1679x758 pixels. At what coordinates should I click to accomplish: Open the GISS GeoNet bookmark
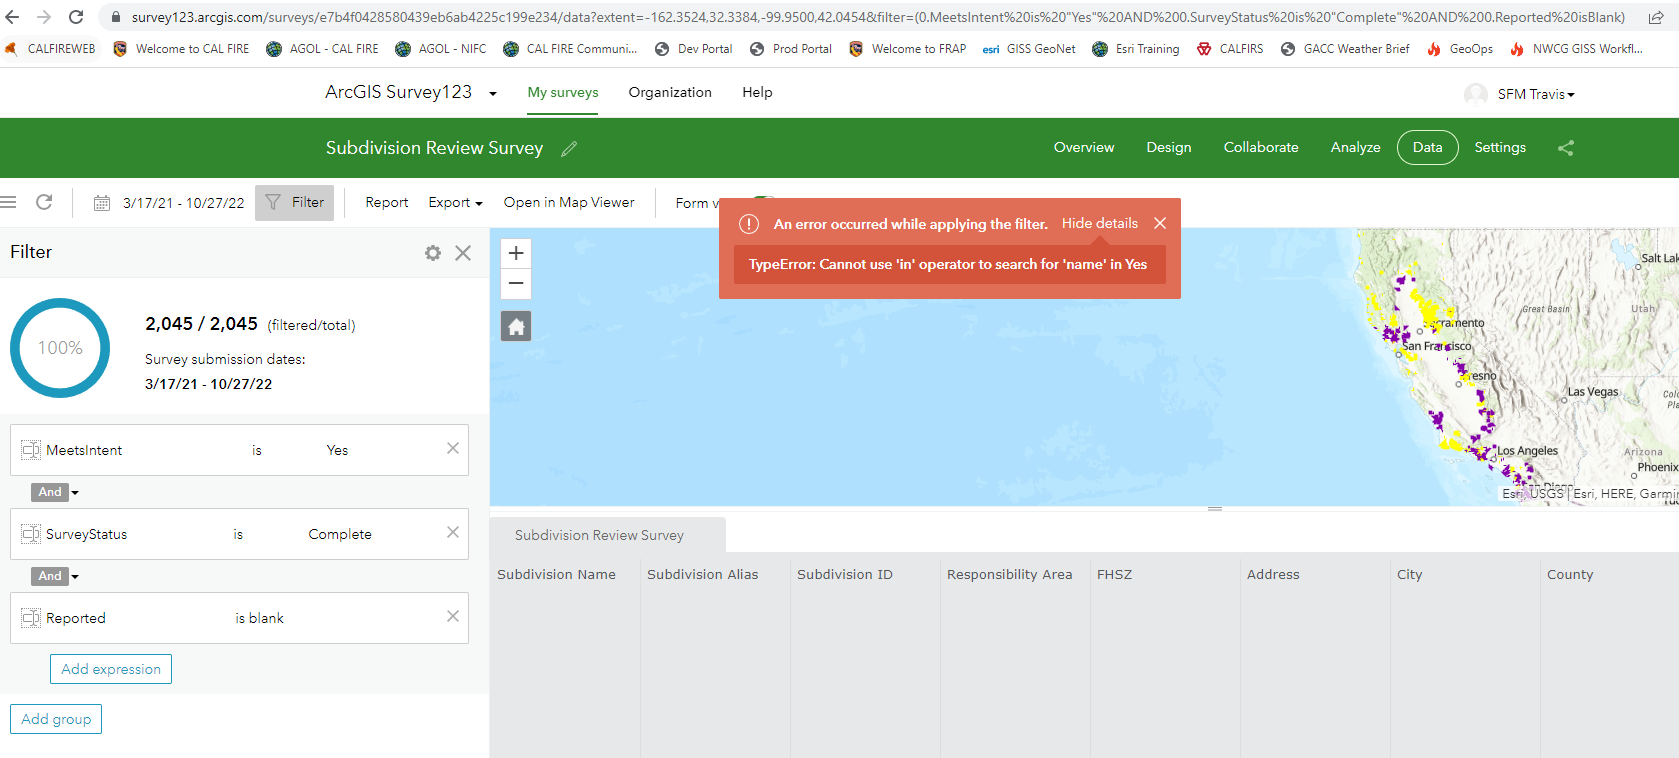coord(1029,48)
